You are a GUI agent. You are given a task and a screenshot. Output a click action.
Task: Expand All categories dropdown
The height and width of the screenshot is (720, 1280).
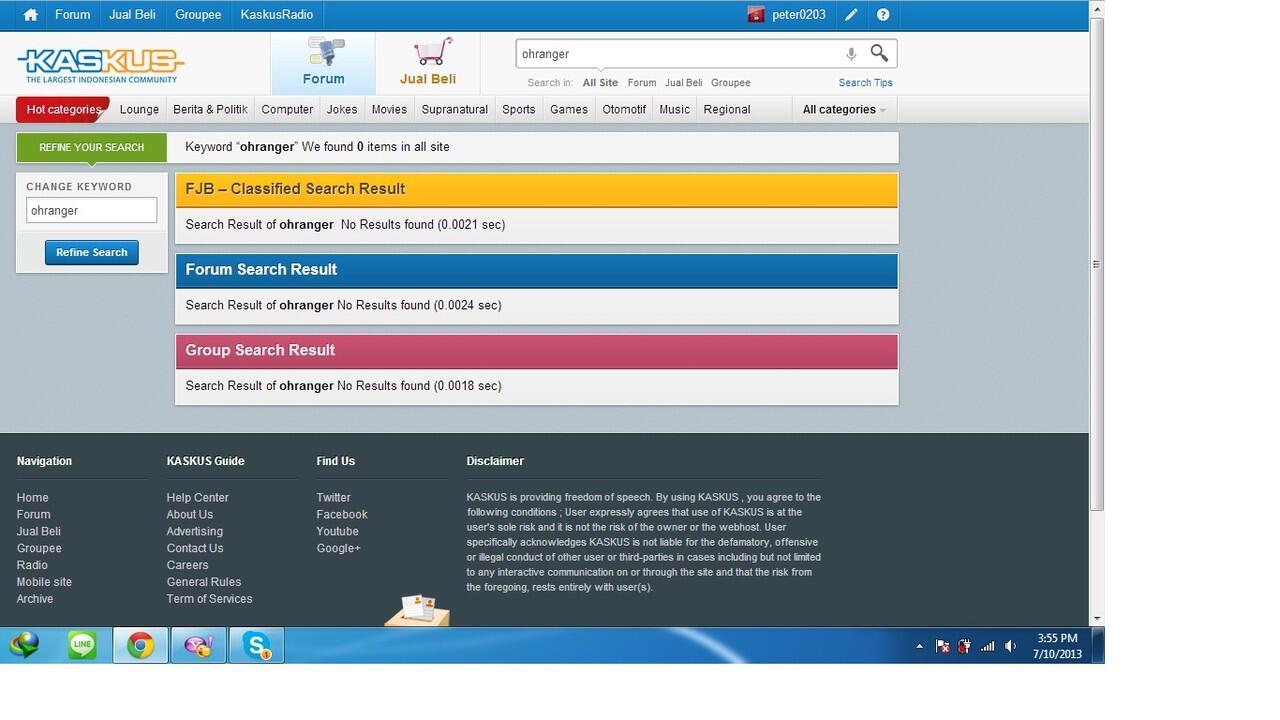[844, 109]
